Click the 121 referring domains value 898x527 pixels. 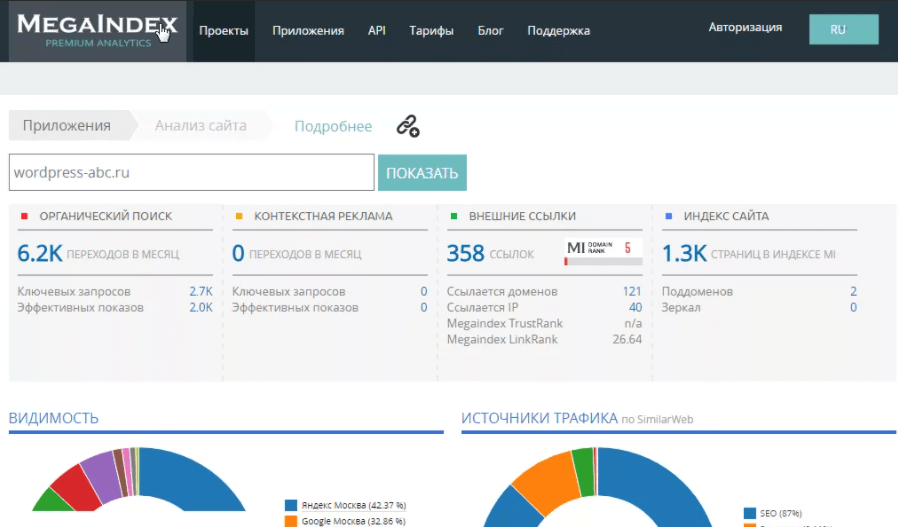(632, 291)
